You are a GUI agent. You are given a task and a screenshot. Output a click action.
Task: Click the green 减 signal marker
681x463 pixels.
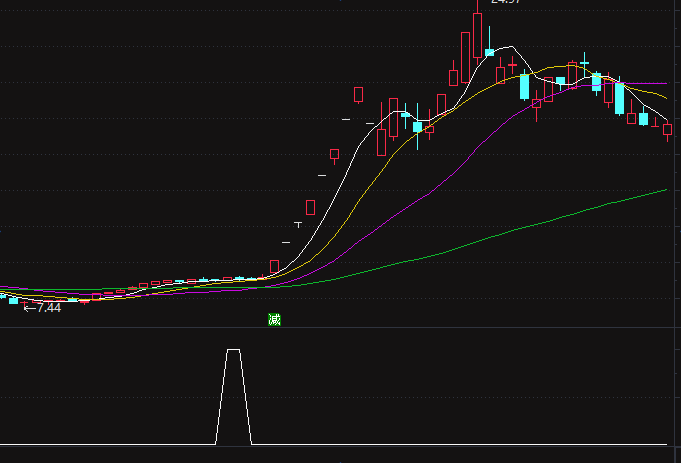[274, 320]
